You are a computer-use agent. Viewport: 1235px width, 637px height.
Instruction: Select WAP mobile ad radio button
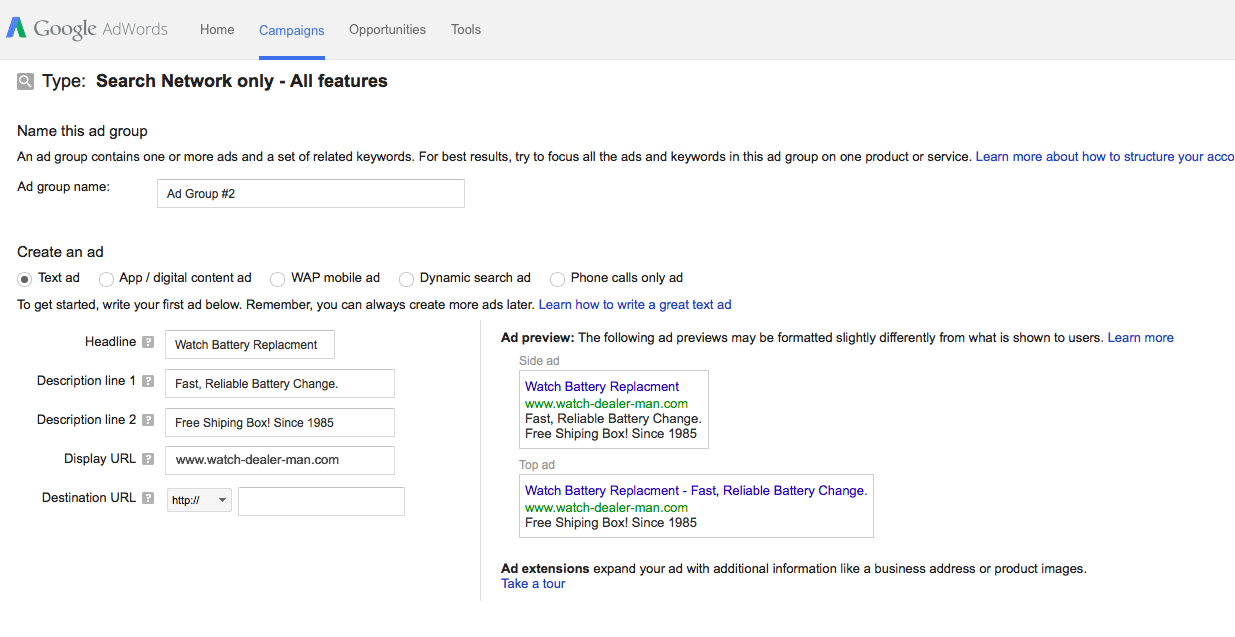click(x=278, y=279)
